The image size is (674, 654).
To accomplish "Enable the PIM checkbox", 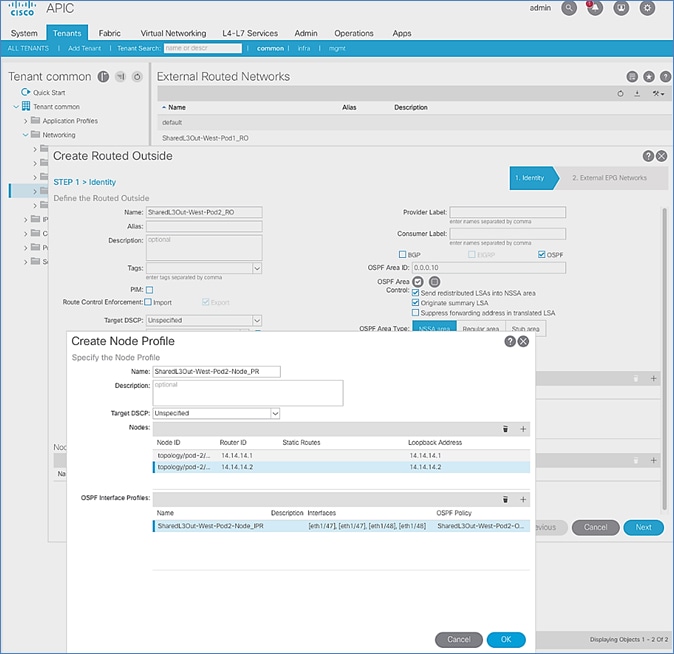I will point(150,290).
